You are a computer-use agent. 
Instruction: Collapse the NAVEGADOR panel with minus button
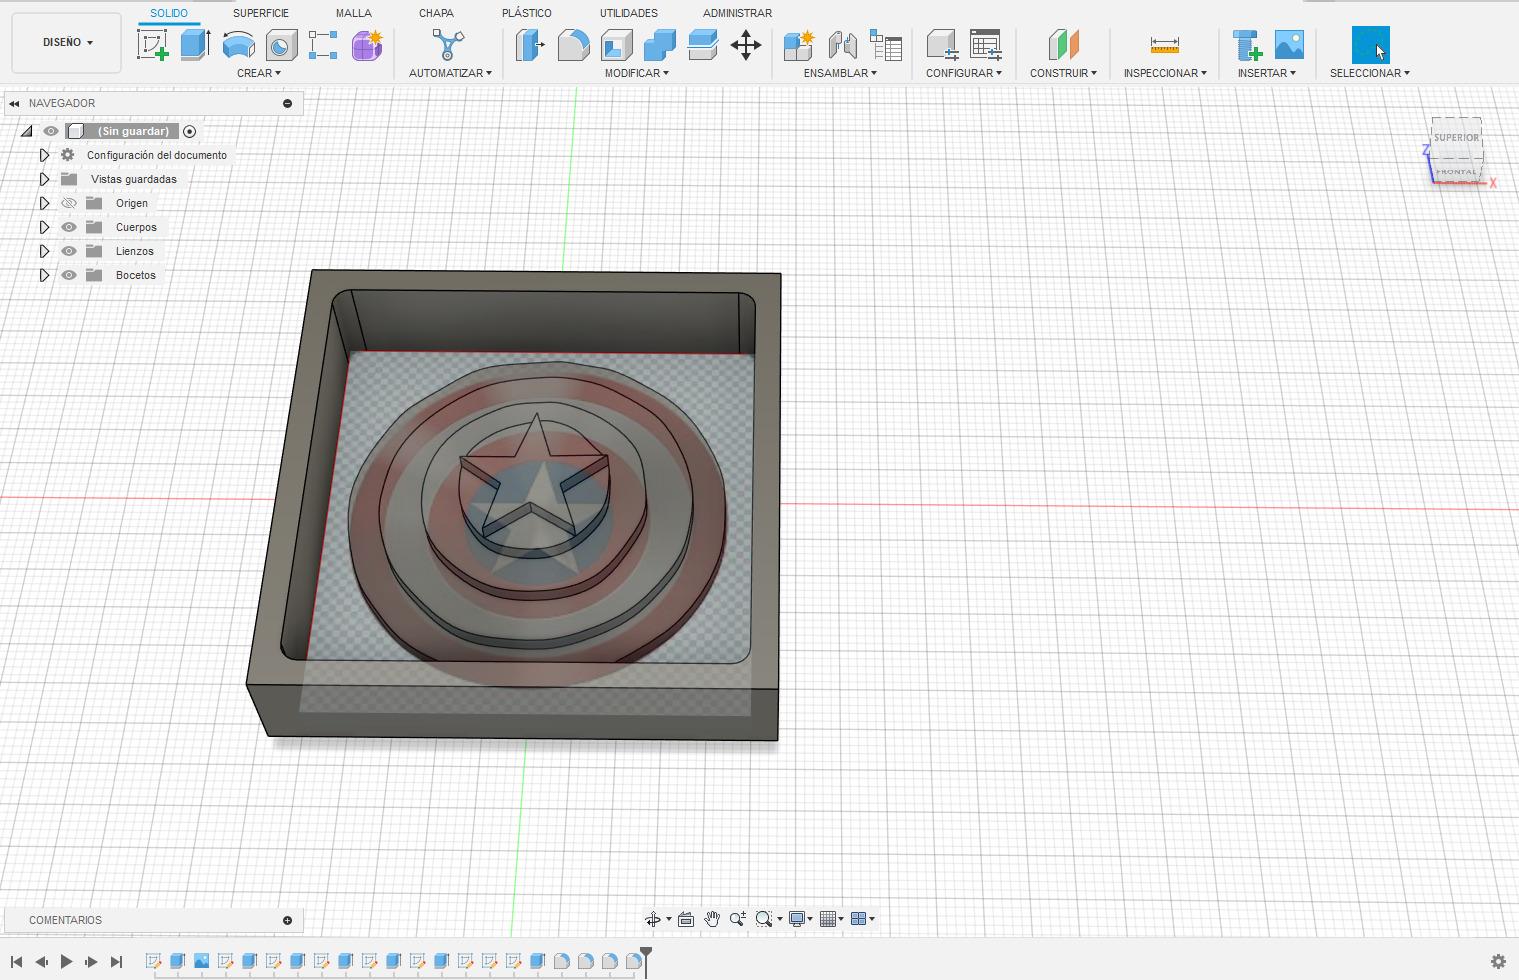tap(288, 103)
